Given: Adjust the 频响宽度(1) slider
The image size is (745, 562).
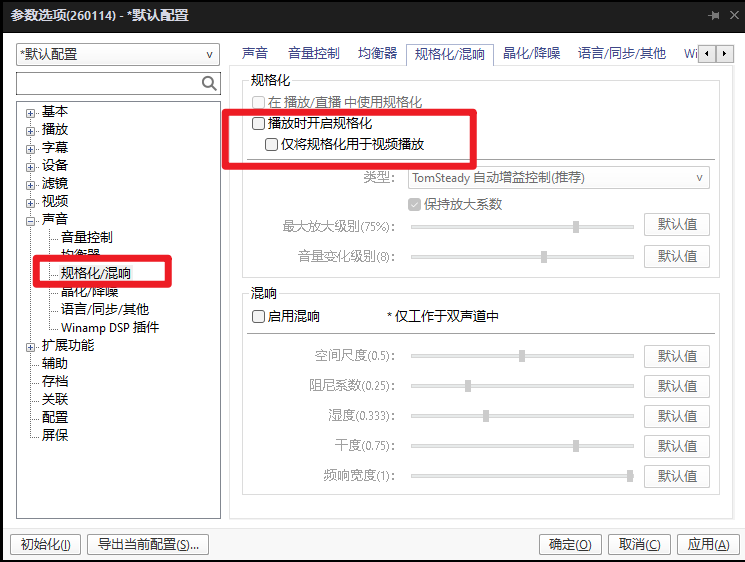Looking at the screenshot, I should (630, 476).
